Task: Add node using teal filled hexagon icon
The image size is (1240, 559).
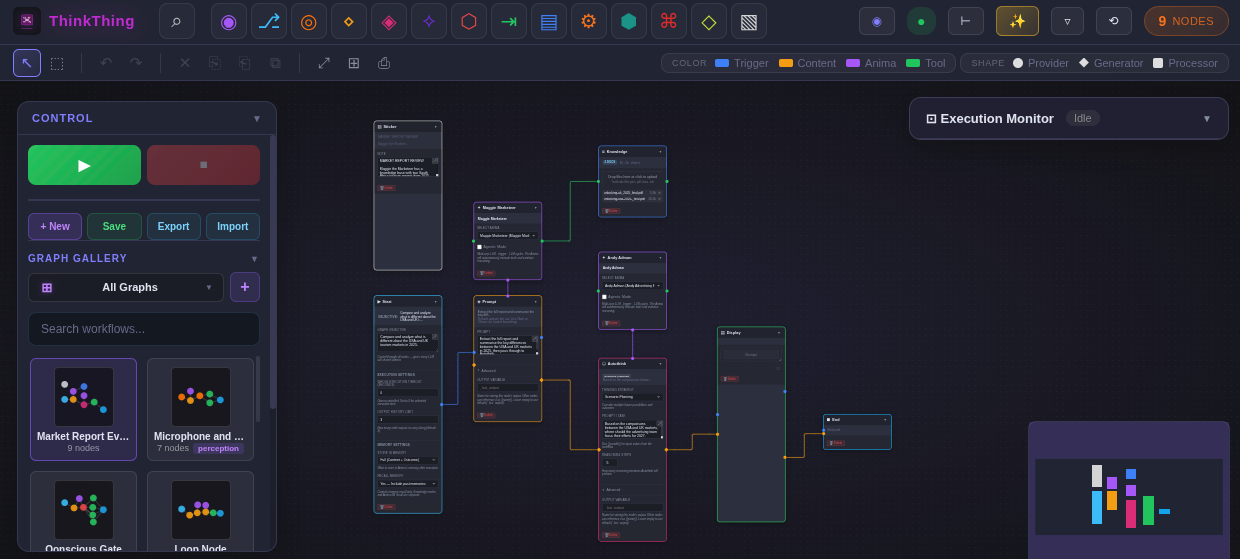Action: pos(629,21)
